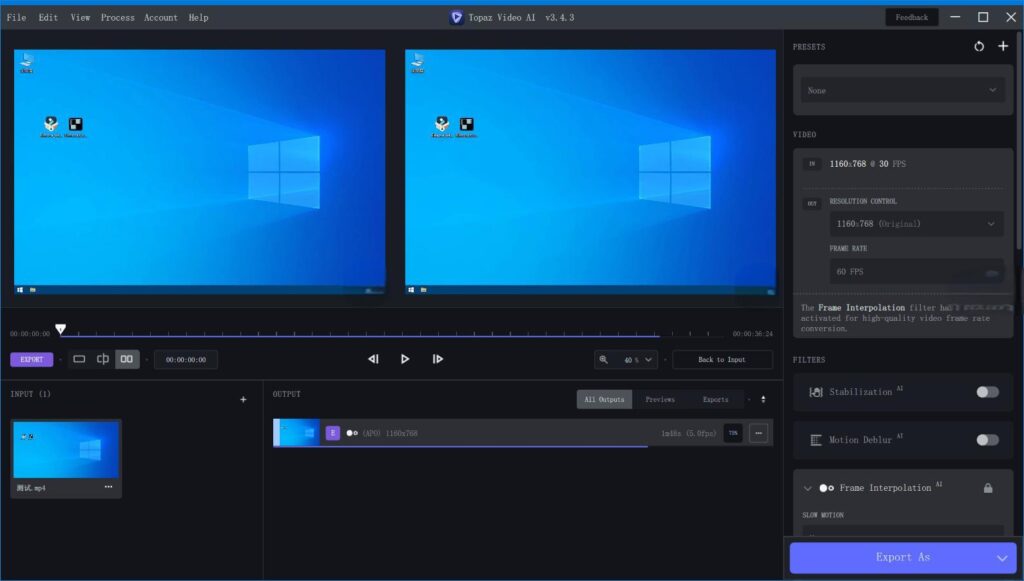1024x581 pixels.
Task: Open the Resolution Control dropdown showing 1160x768
Action: 915,223
